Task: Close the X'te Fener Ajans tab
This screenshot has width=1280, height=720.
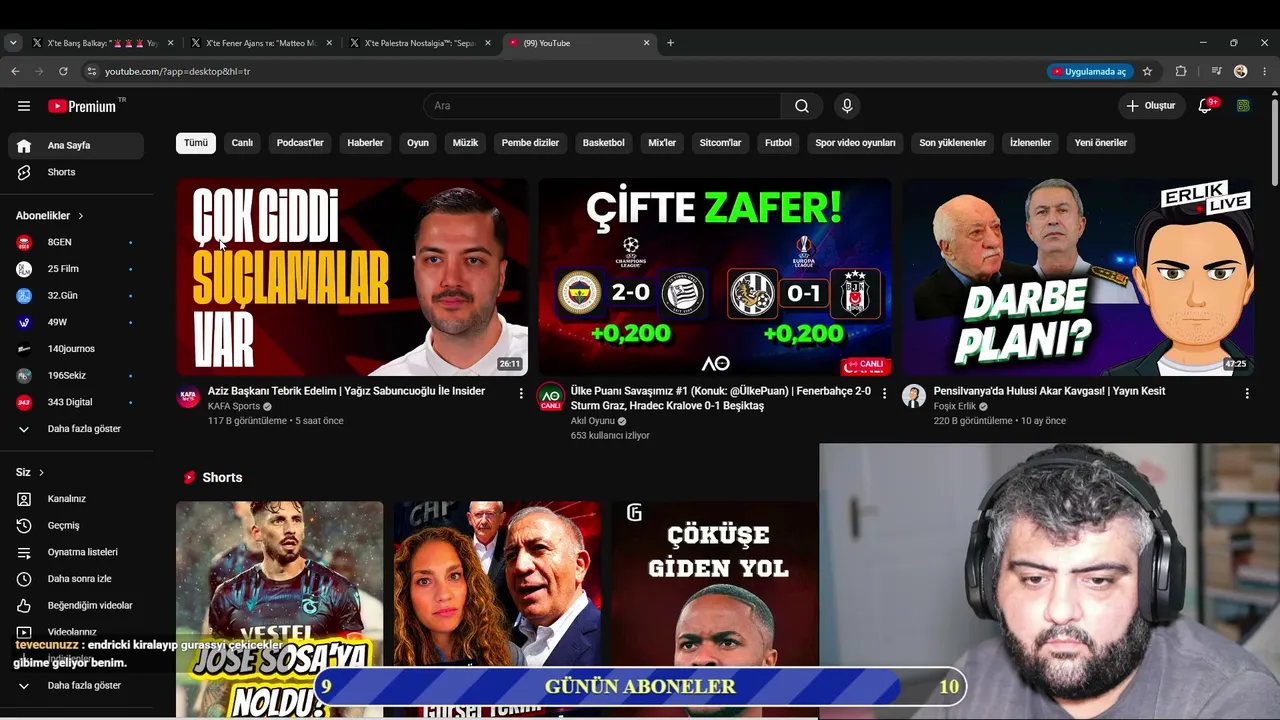Action: pos(328,43)
